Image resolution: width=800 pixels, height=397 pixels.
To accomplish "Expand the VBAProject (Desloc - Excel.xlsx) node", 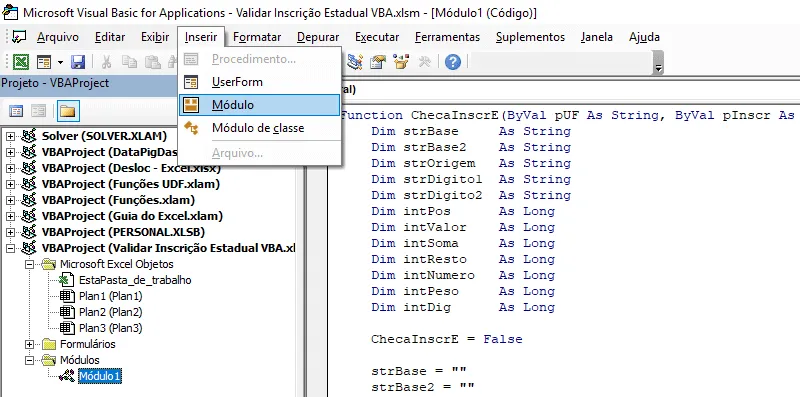I will [11, 168].
